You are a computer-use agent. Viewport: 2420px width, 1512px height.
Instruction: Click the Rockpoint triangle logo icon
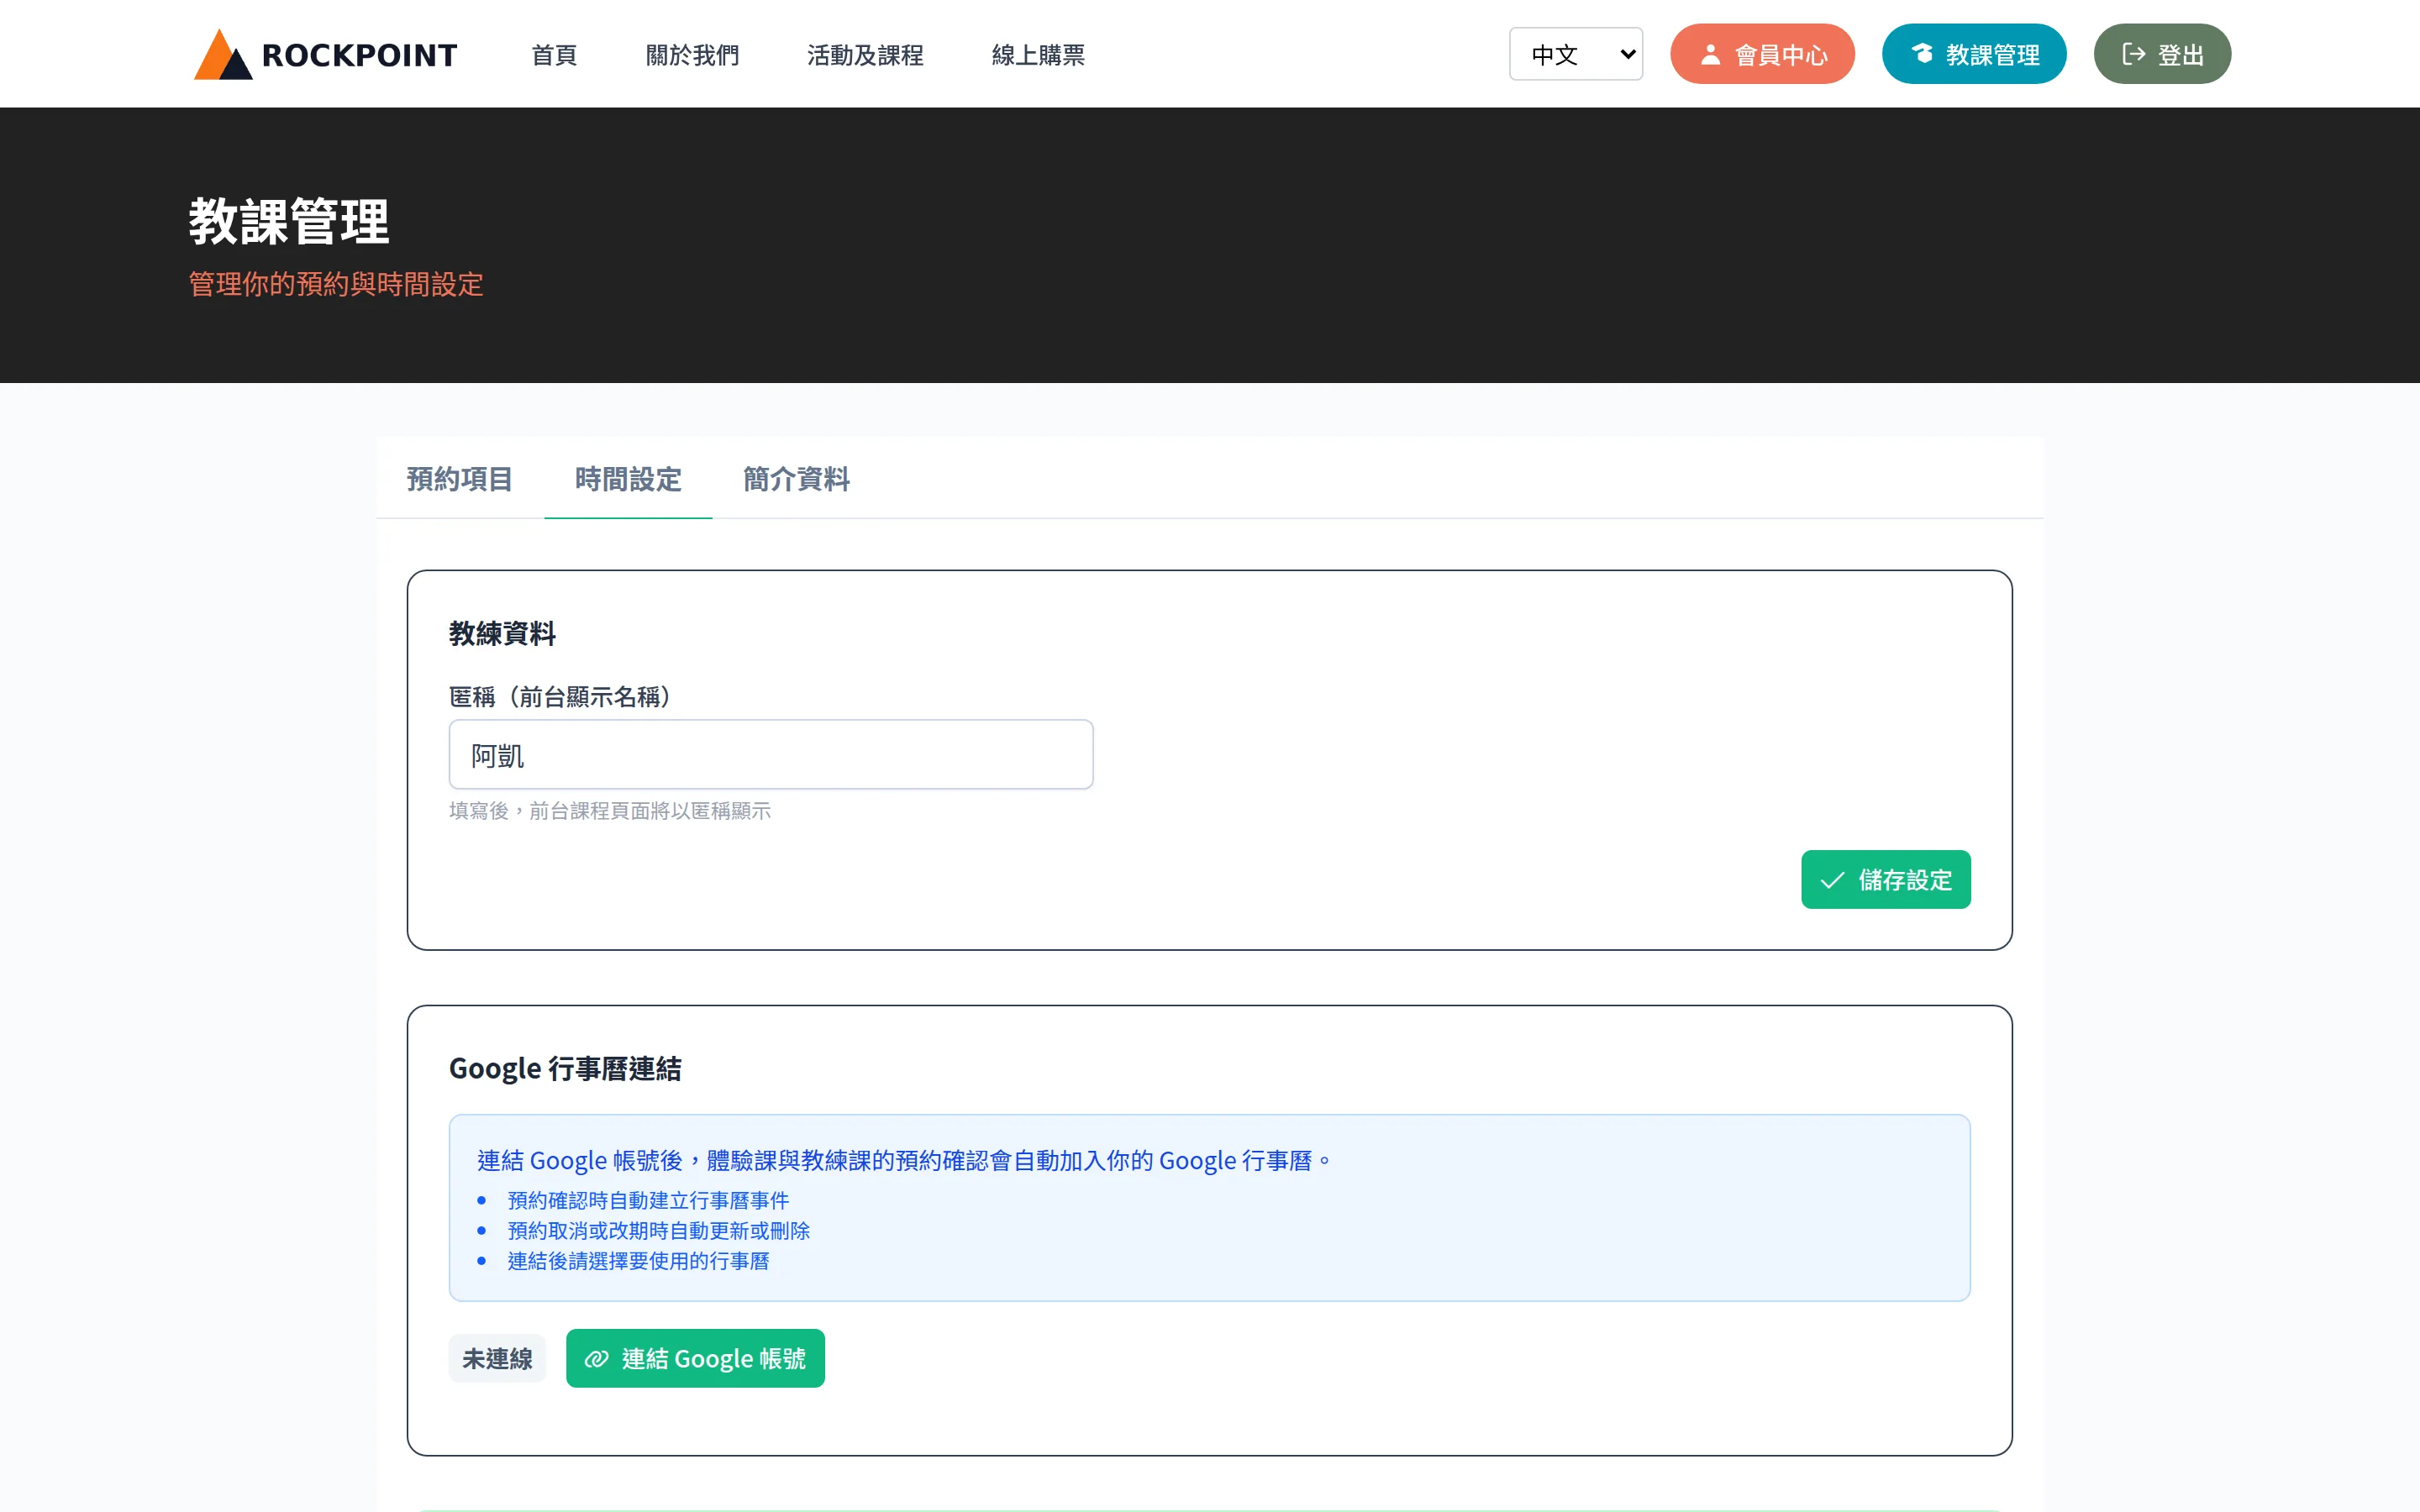tap(222, 54)
